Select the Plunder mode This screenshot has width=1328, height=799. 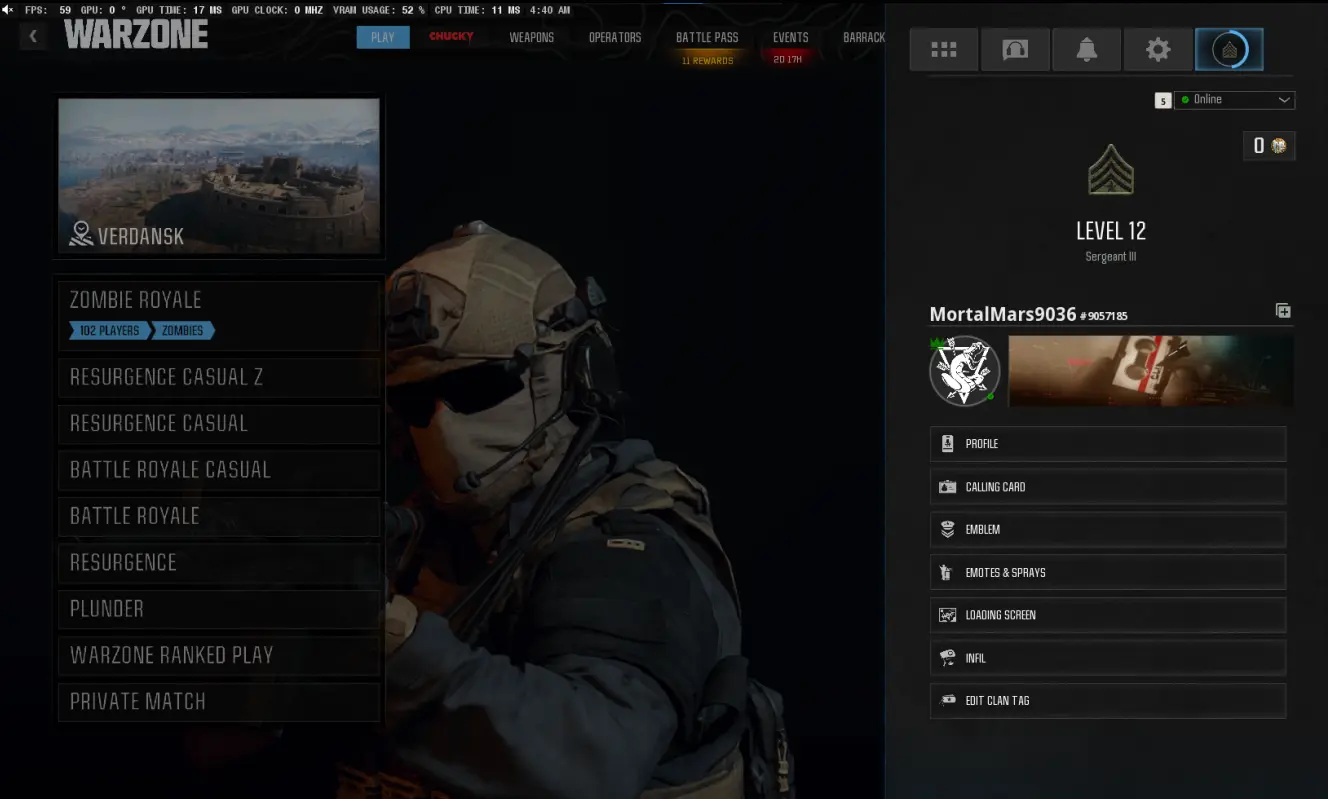219,609
